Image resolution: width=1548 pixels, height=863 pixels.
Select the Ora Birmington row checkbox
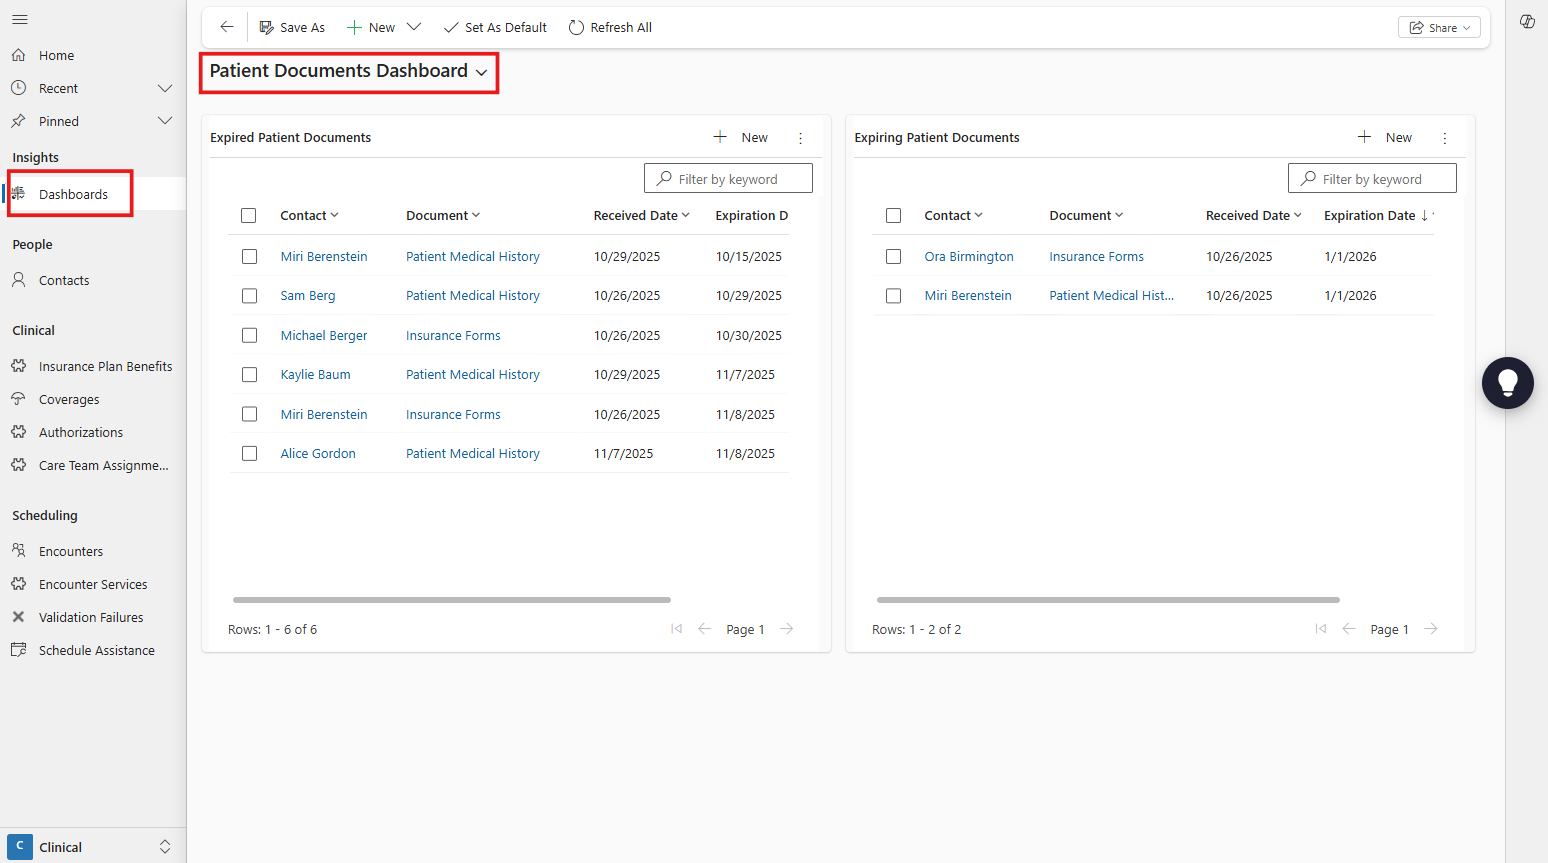tap(893, 257)
